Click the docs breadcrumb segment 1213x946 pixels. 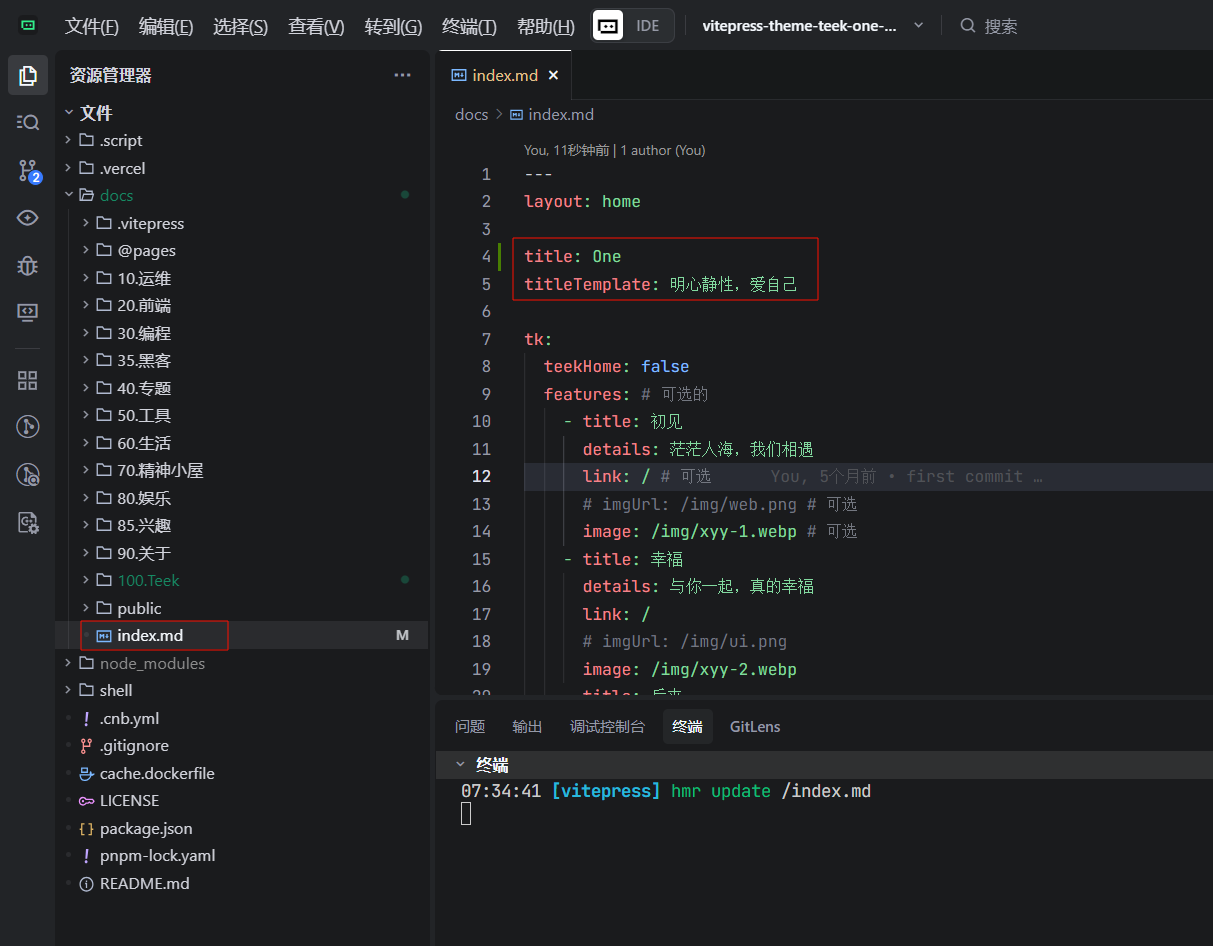[471, 114]
